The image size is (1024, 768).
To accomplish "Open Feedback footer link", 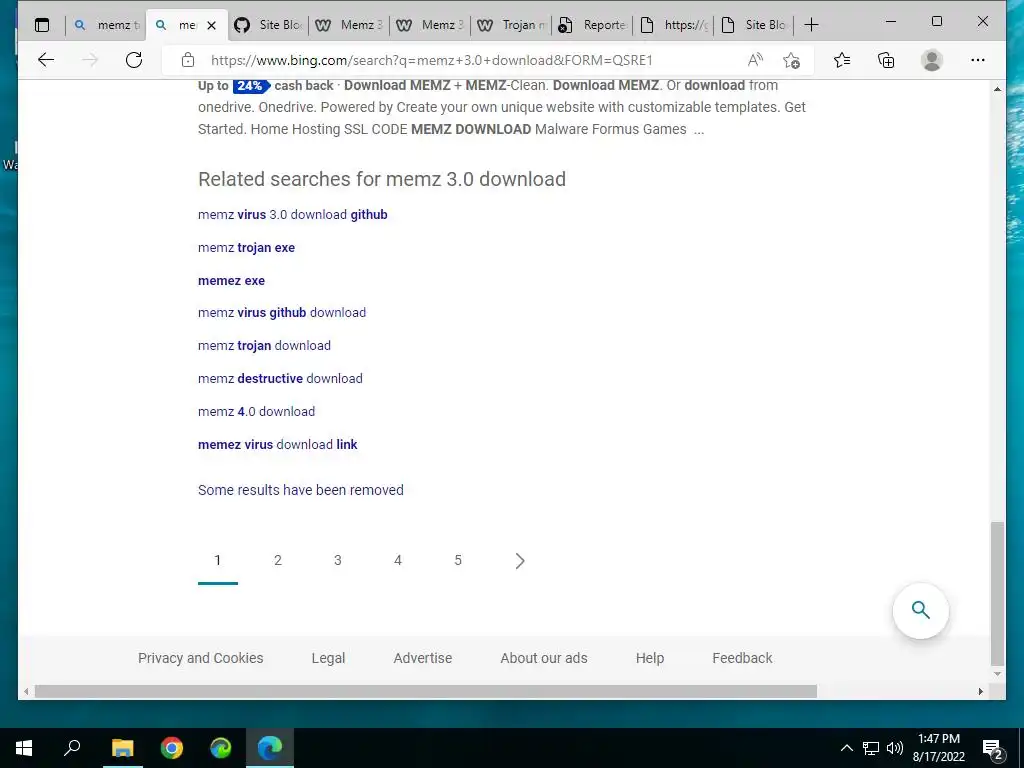I will tap(742, 658).
